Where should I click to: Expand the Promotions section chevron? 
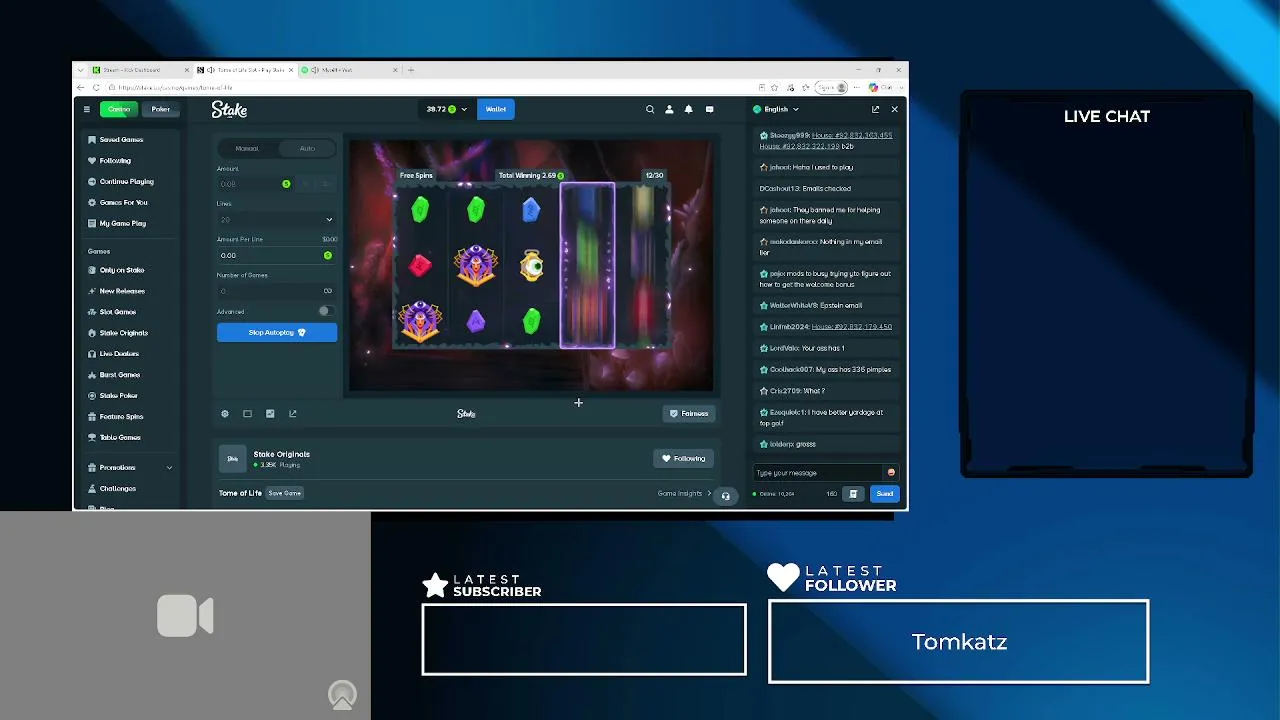coord(169,468)
